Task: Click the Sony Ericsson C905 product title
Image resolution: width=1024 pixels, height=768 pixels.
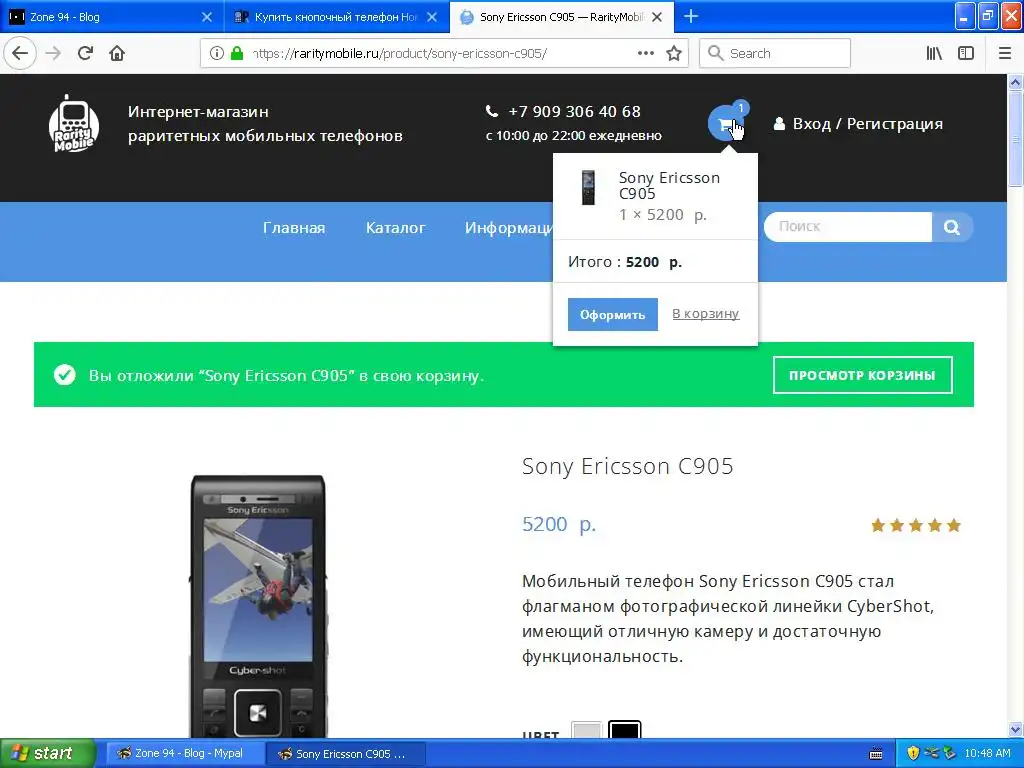Action: pos(628,466)
